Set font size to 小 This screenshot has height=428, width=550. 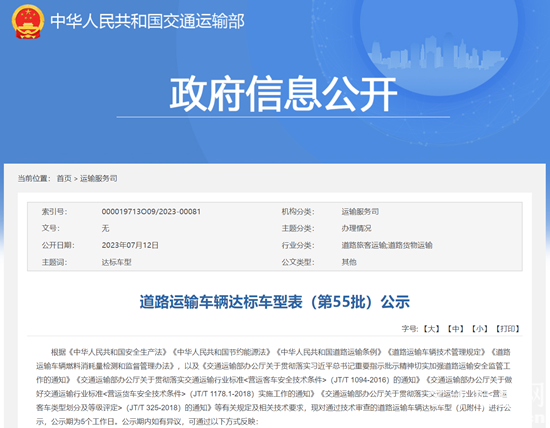point(479,329)
